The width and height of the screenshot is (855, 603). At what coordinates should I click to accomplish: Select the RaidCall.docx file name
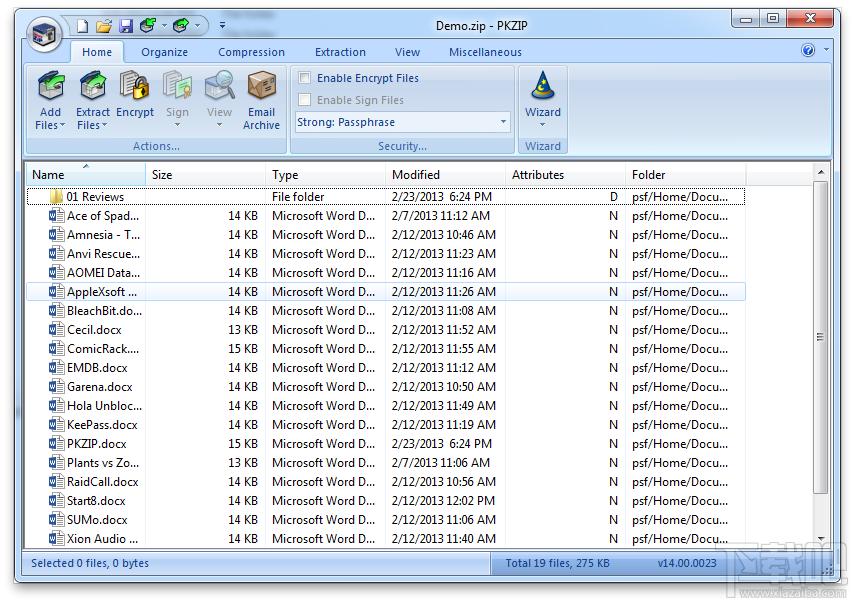[103, 482]
